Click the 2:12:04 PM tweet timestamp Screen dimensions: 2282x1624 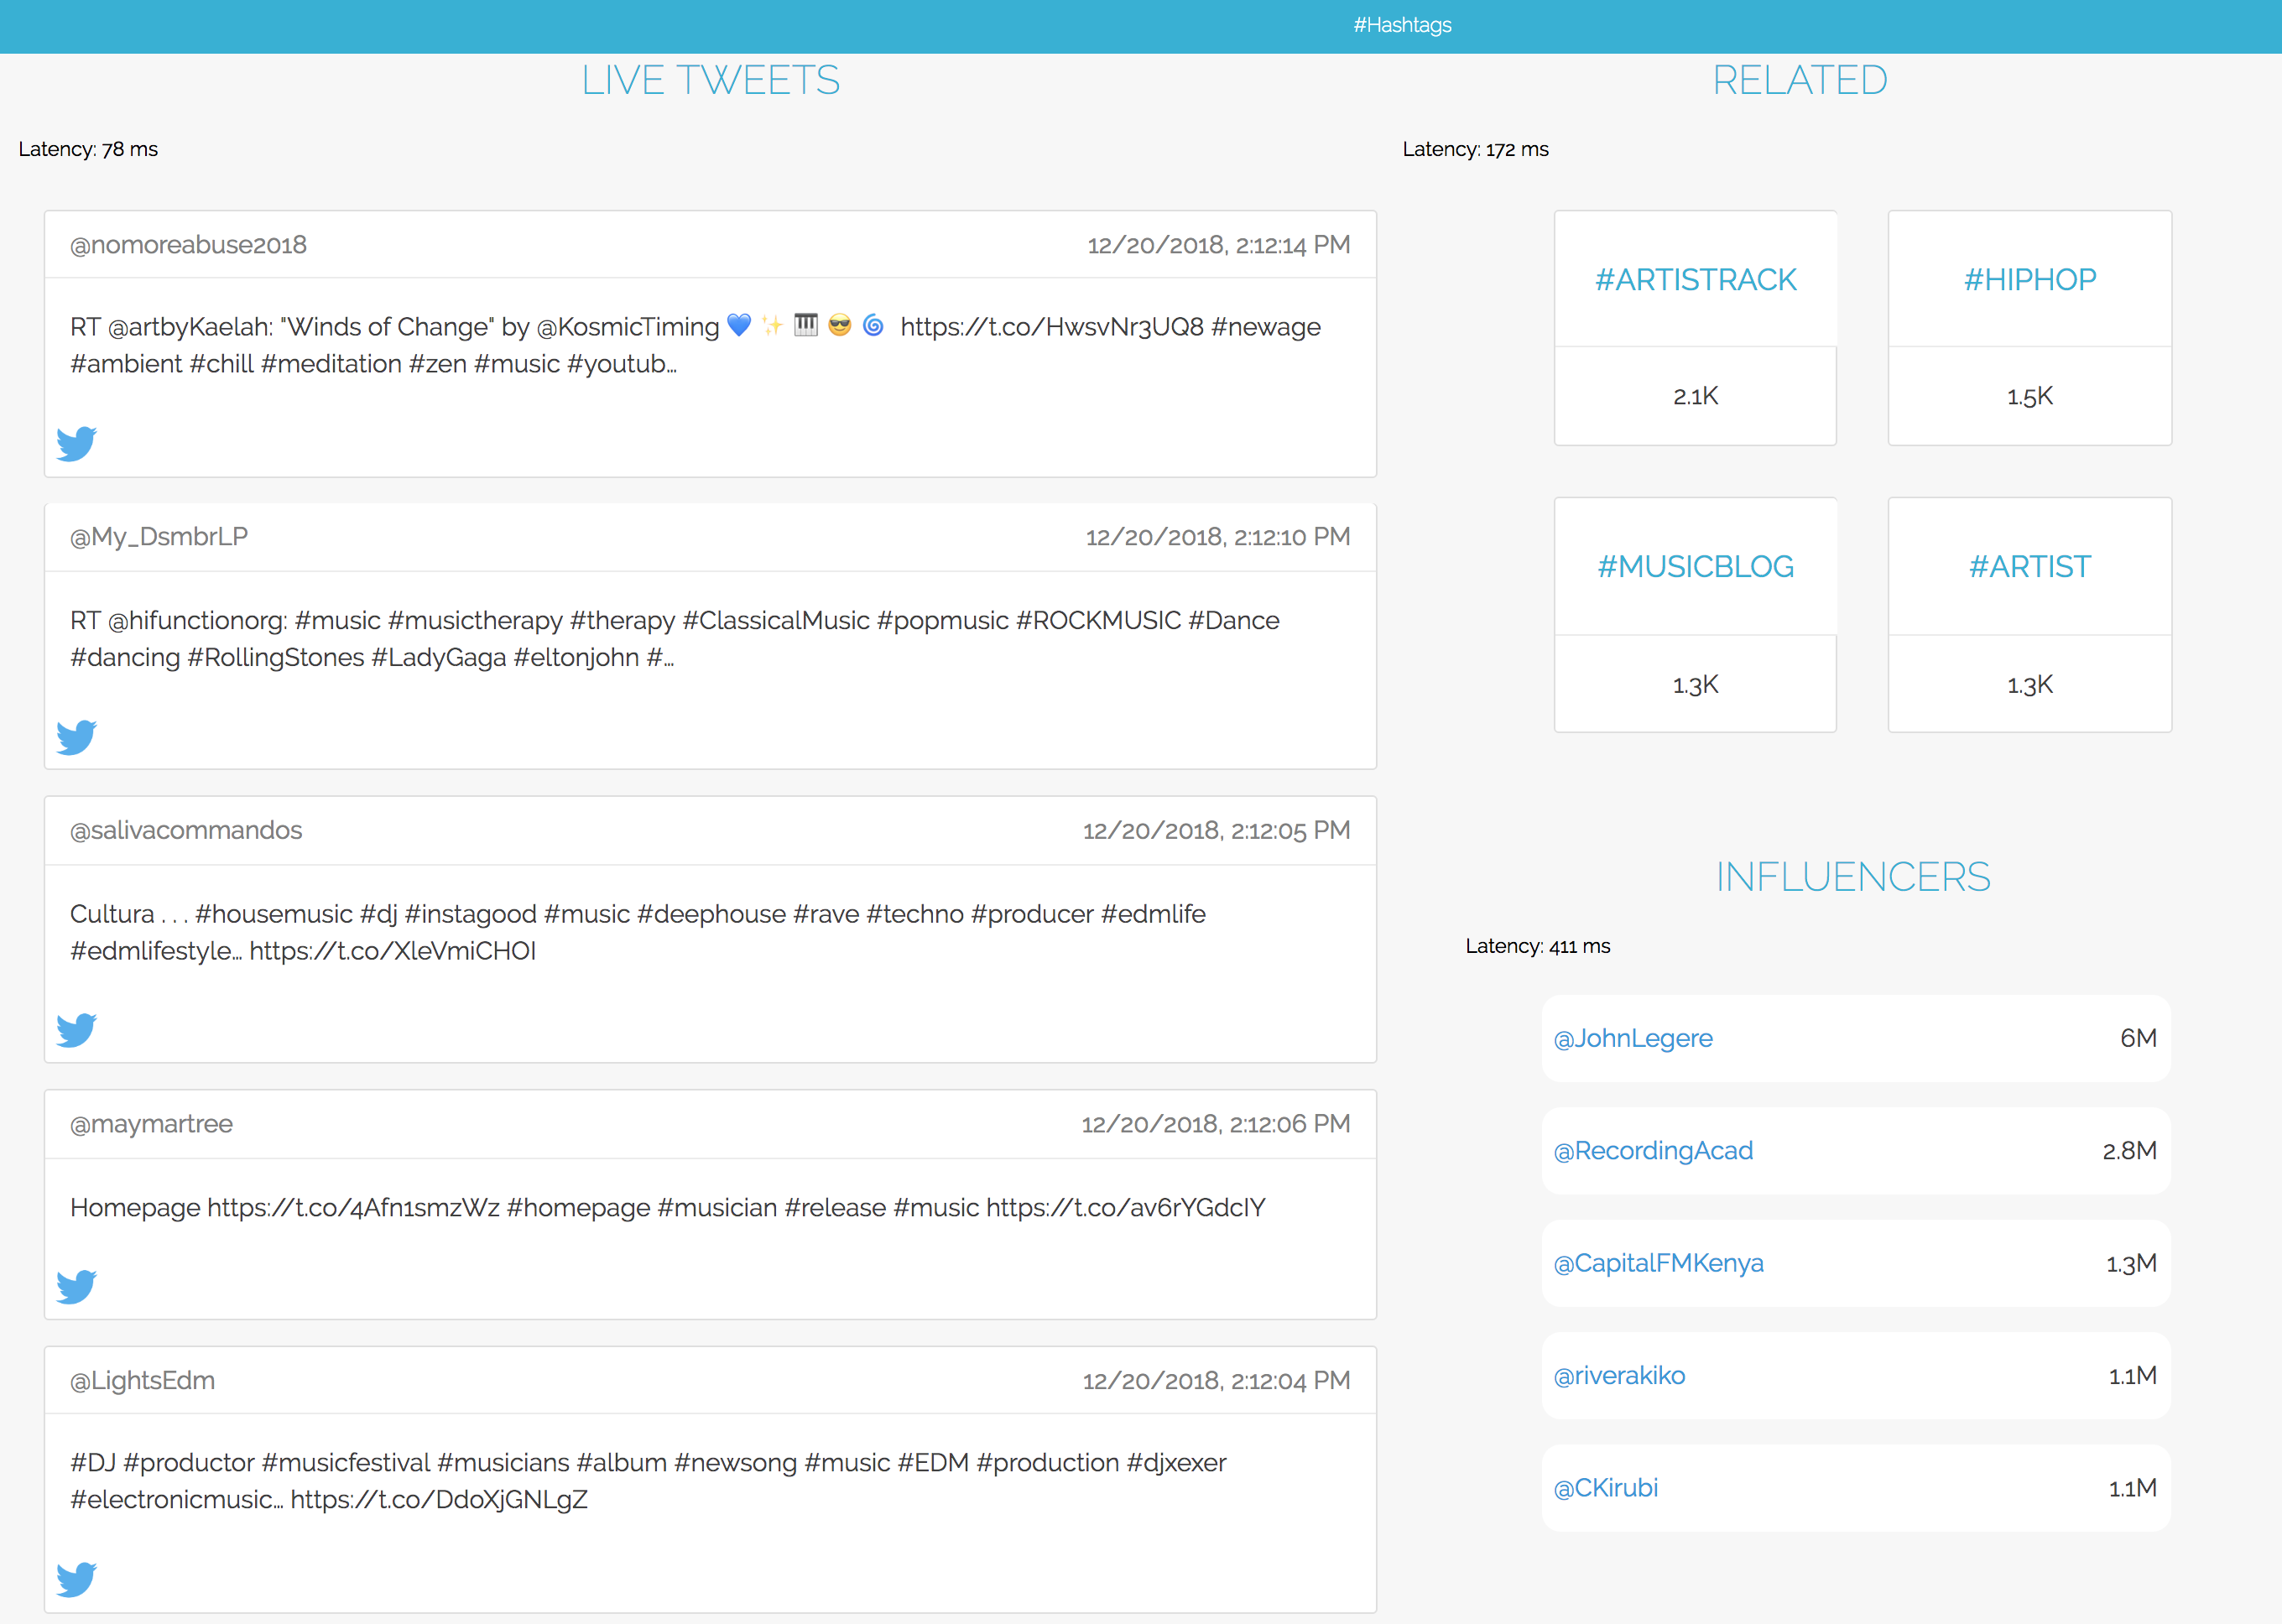[x=1216, y=1381]
